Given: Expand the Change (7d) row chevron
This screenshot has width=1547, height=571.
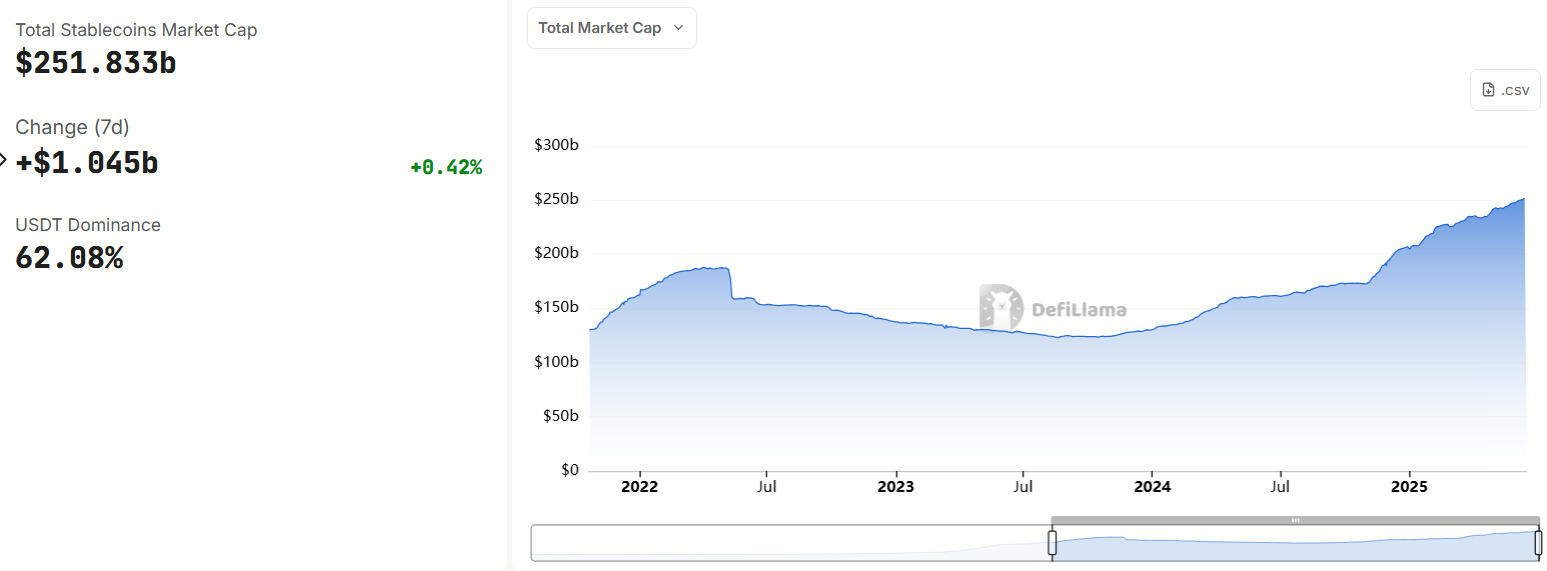Looking at the screenshot, I should click(x=3, y=159).
